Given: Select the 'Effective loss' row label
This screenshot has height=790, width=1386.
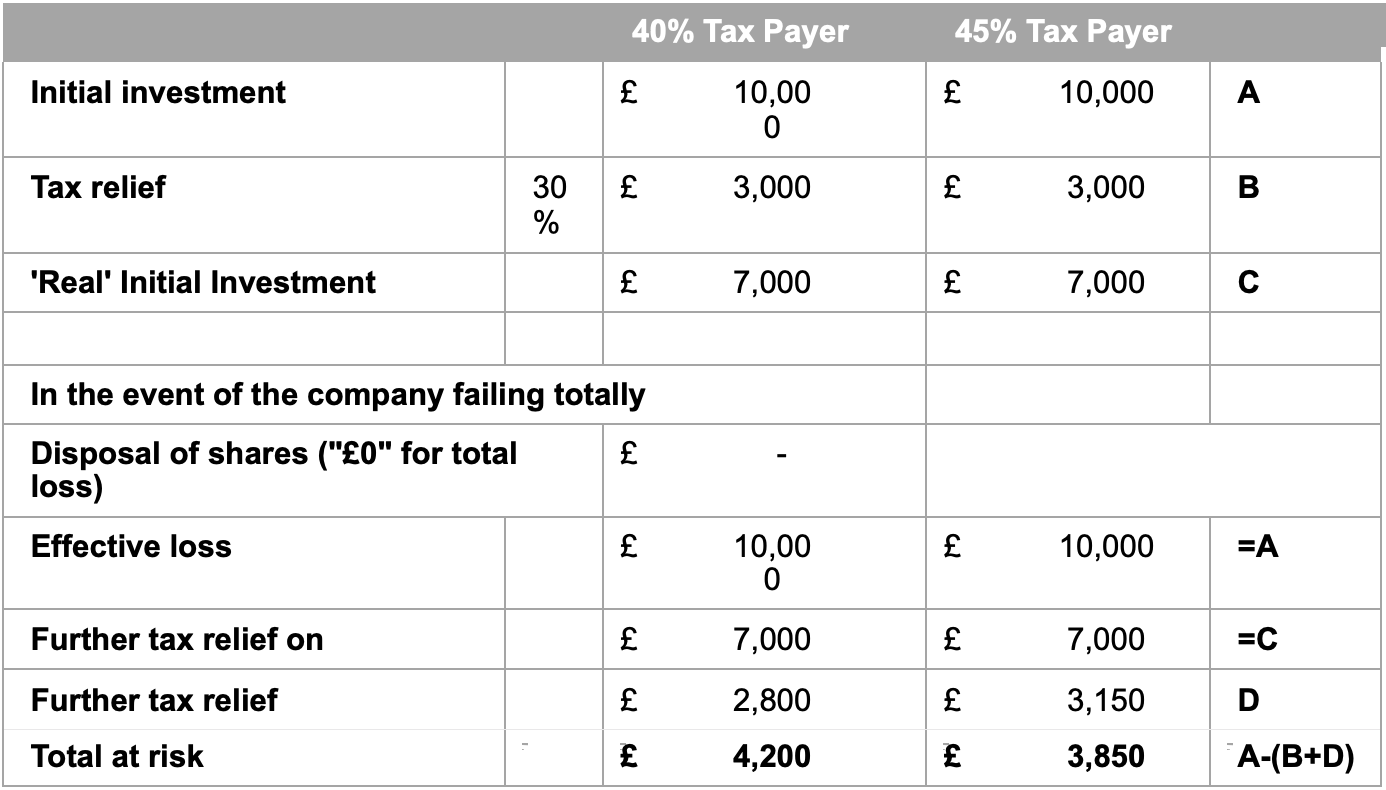Looking at the screenshot, I should point(131,546).
